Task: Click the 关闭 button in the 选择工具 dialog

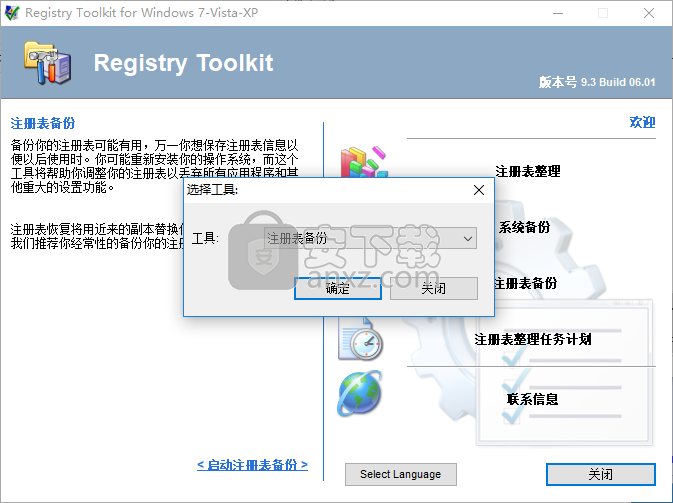Action: pyautogui.click(x=434, y=288)
